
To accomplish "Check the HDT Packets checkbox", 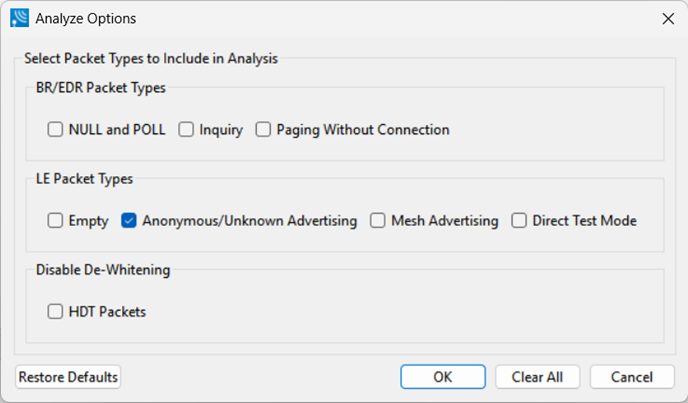I will pyautogui.click(x=55, y=312).
